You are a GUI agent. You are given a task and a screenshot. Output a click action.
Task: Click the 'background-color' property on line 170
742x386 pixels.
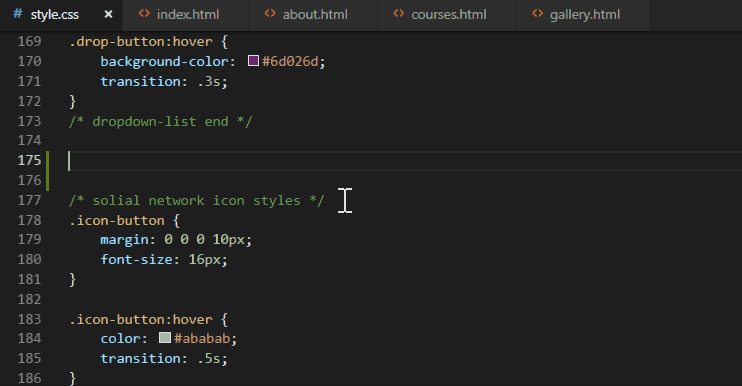point(164,61)
